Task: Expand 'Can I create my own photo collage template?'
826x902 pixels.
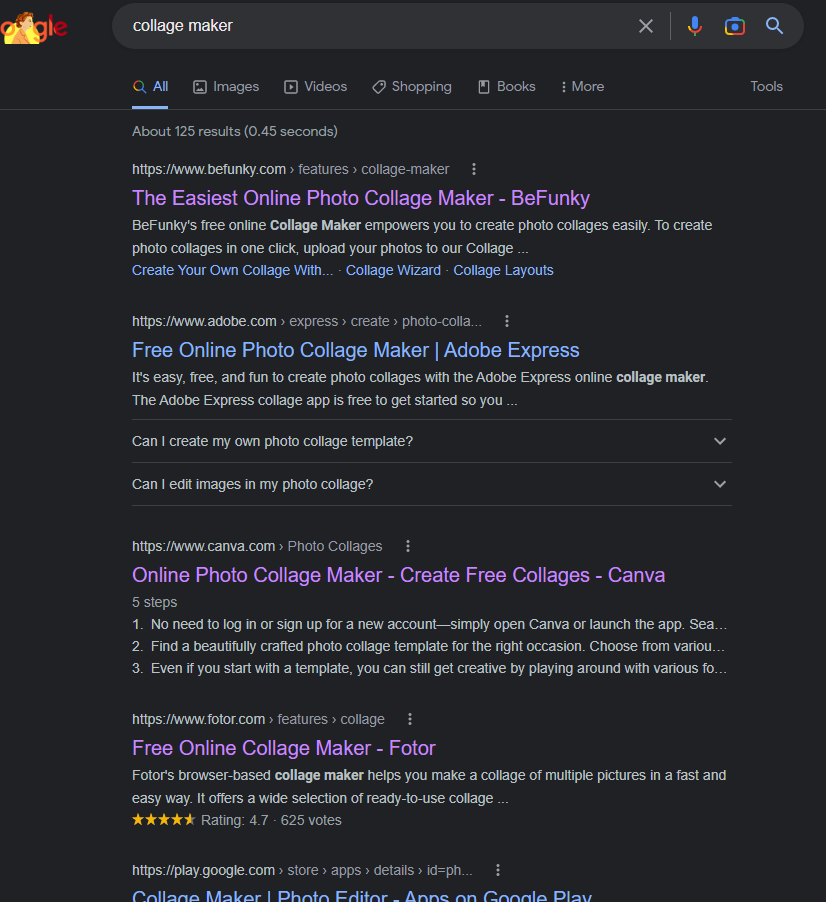Action: pyautogui.click(x=431, y=441)
